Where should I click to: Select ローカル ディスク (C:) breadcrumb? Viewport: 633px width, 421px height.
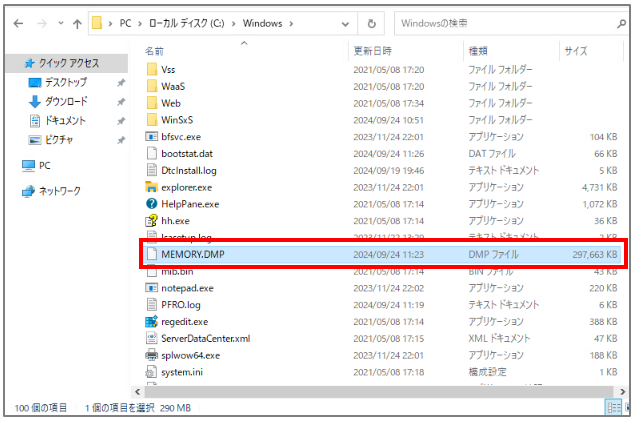click(187, 23)
